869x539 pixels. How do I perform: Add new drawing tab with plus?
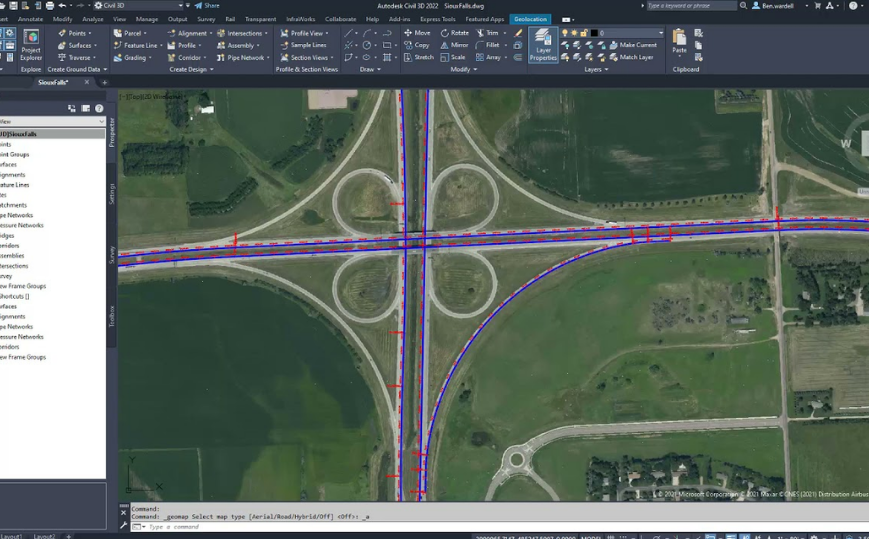point(104,83)
